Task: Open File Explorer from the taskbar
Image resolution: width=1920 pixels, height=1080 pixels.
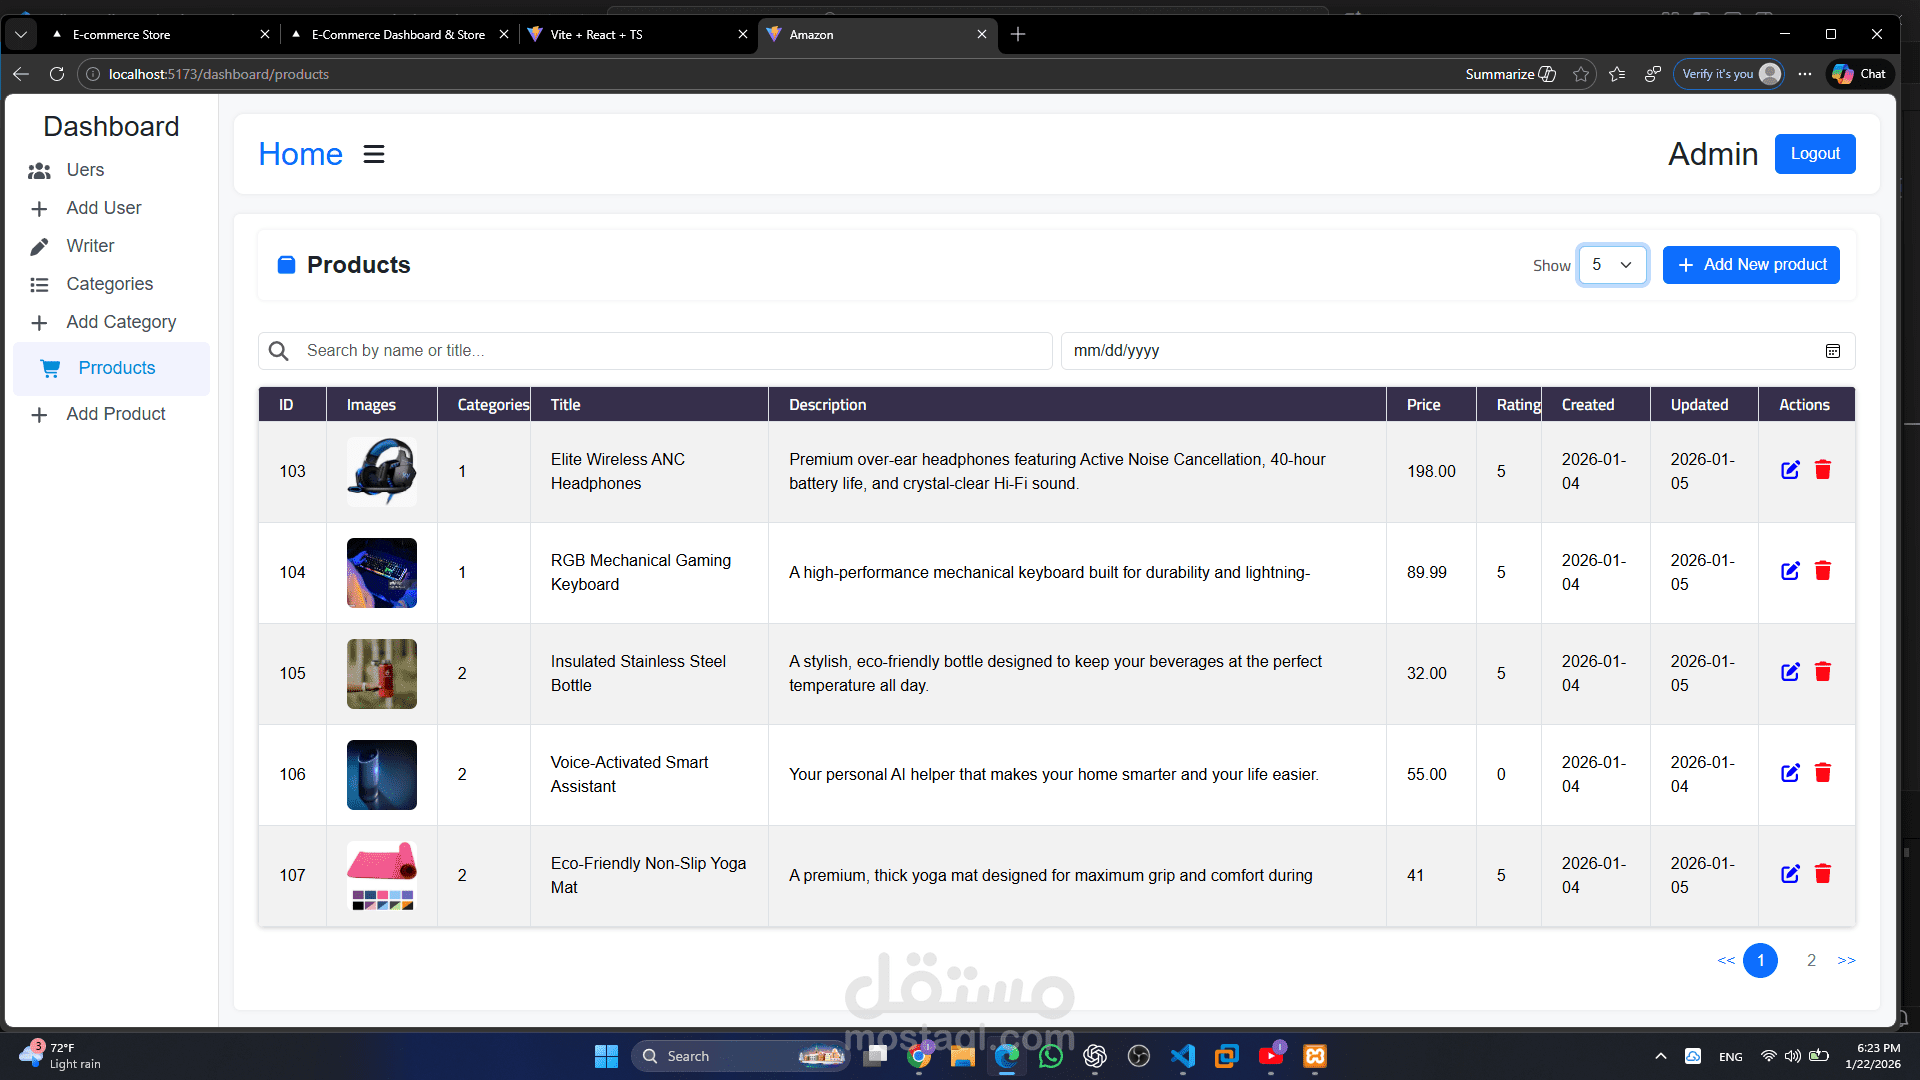Action: 963,1056
